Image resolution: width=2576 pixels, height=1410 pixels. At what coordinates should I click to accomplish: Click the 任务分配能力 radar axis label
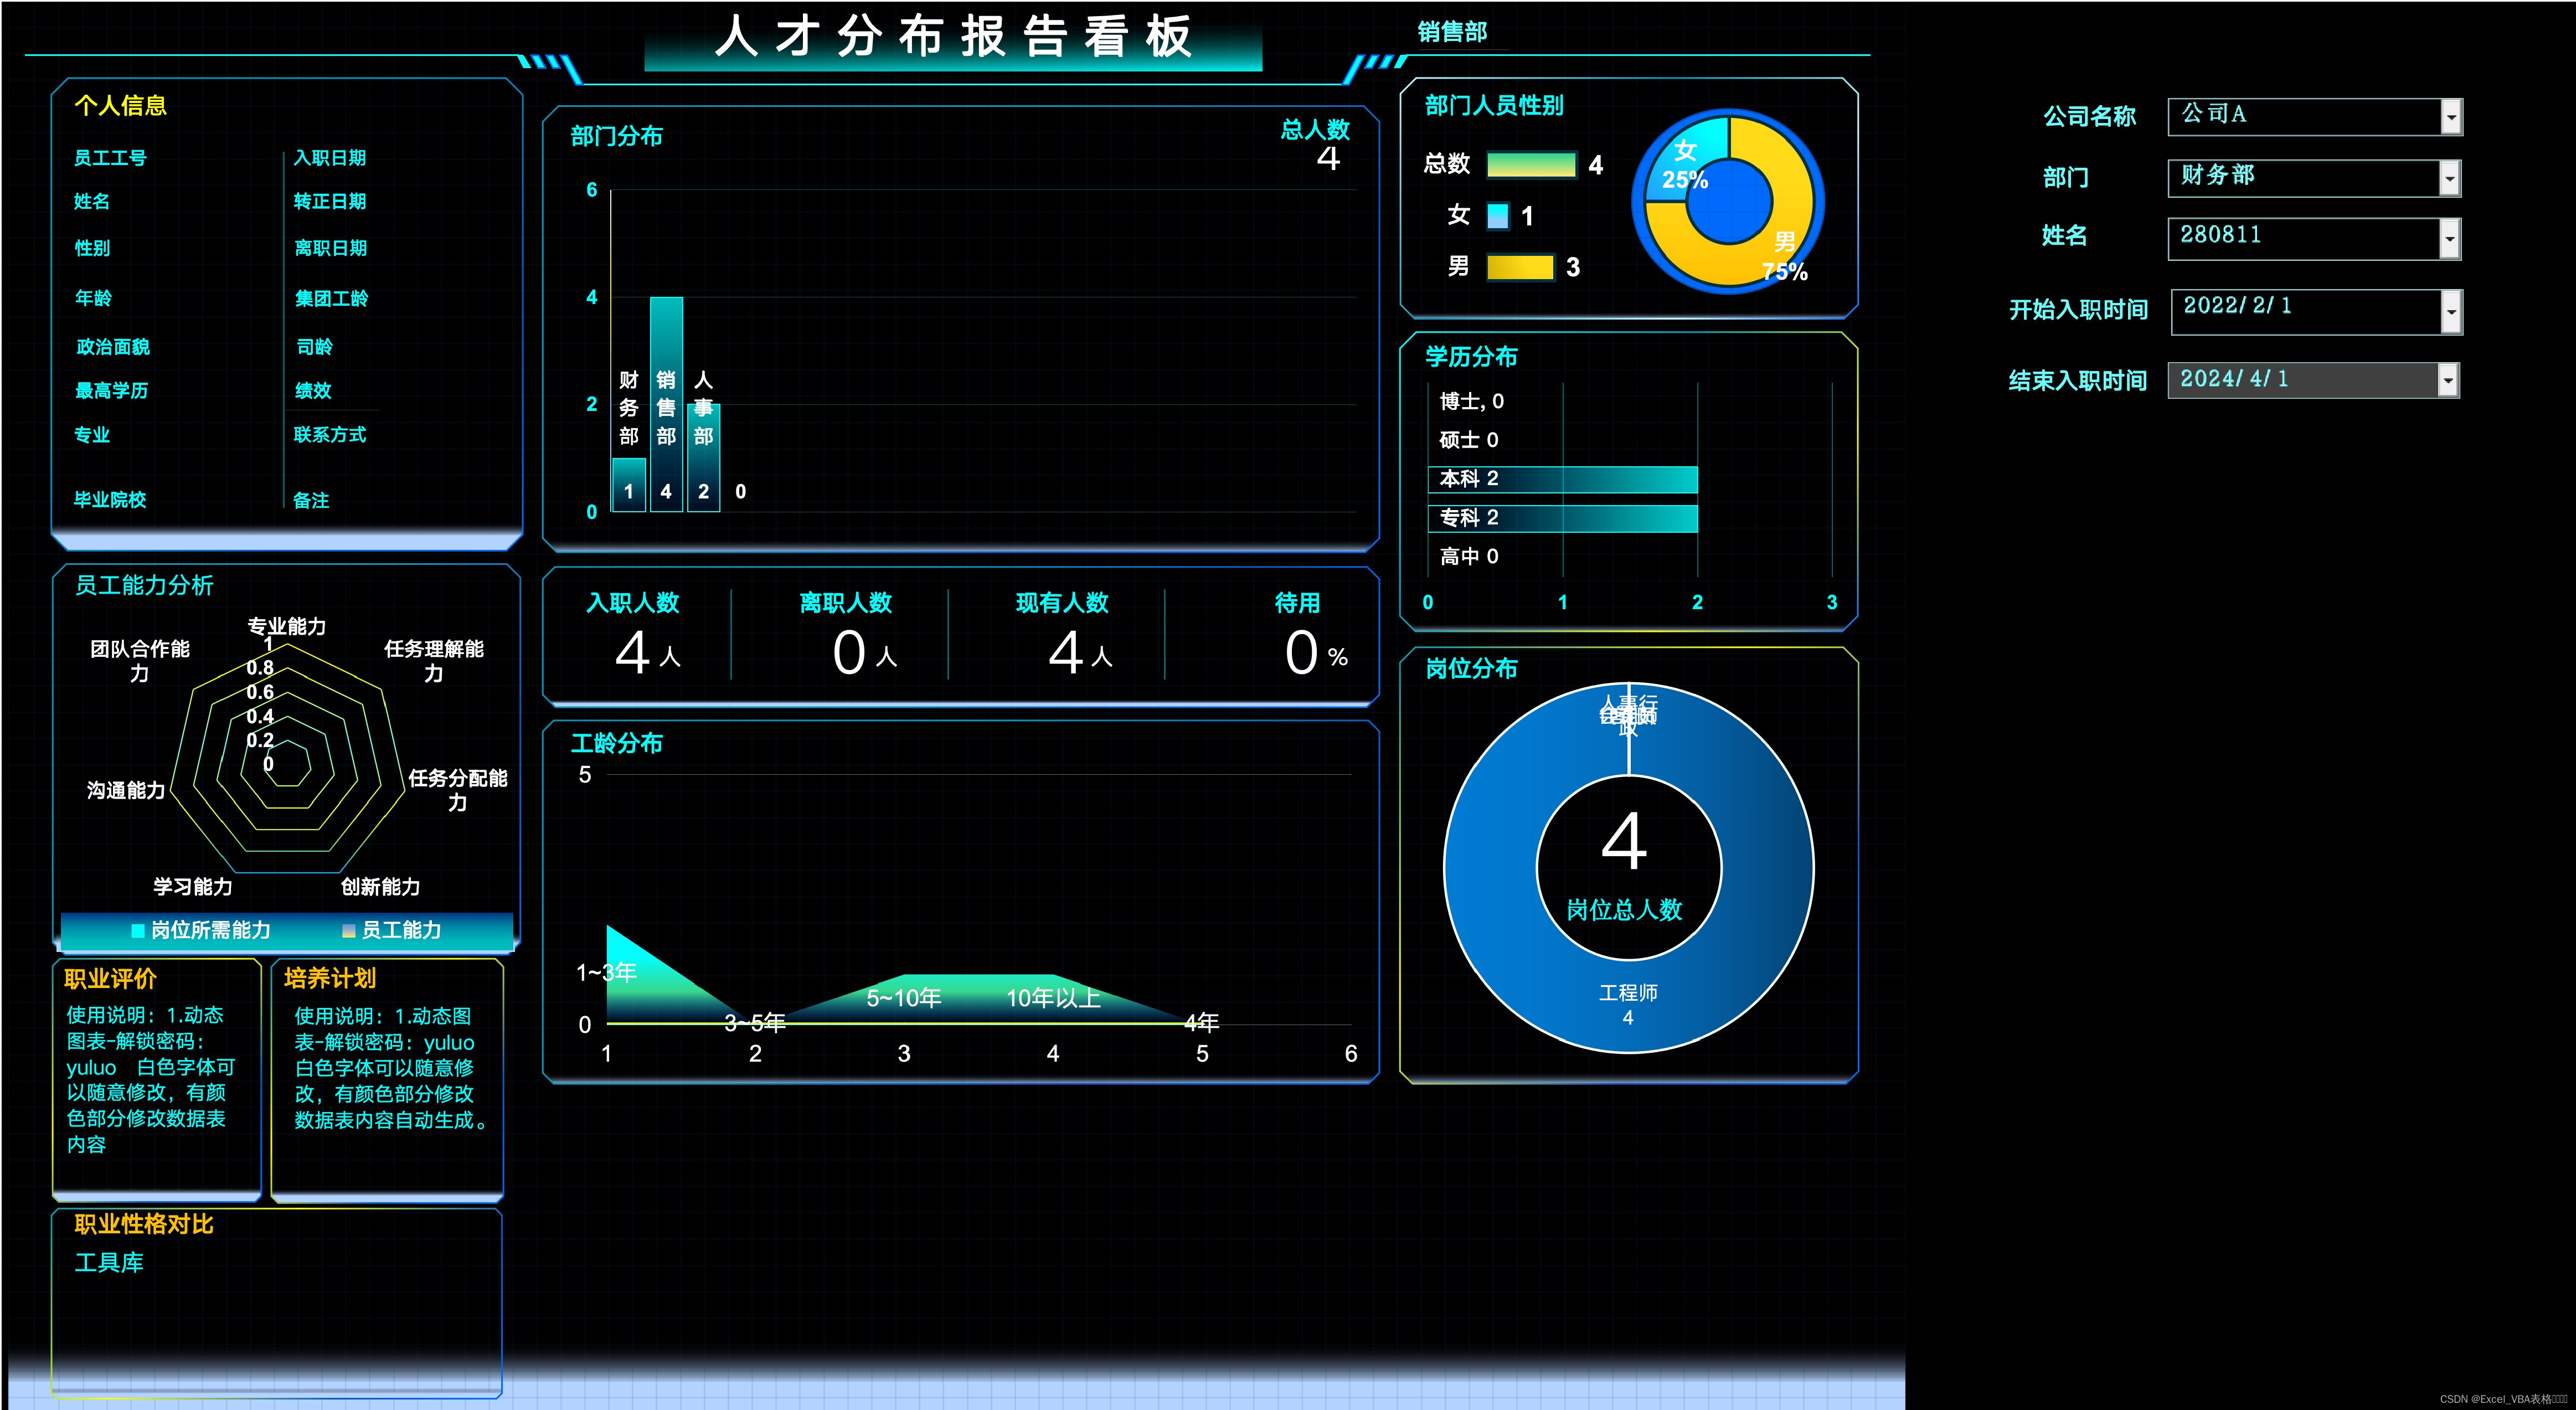tap(458, 790)
